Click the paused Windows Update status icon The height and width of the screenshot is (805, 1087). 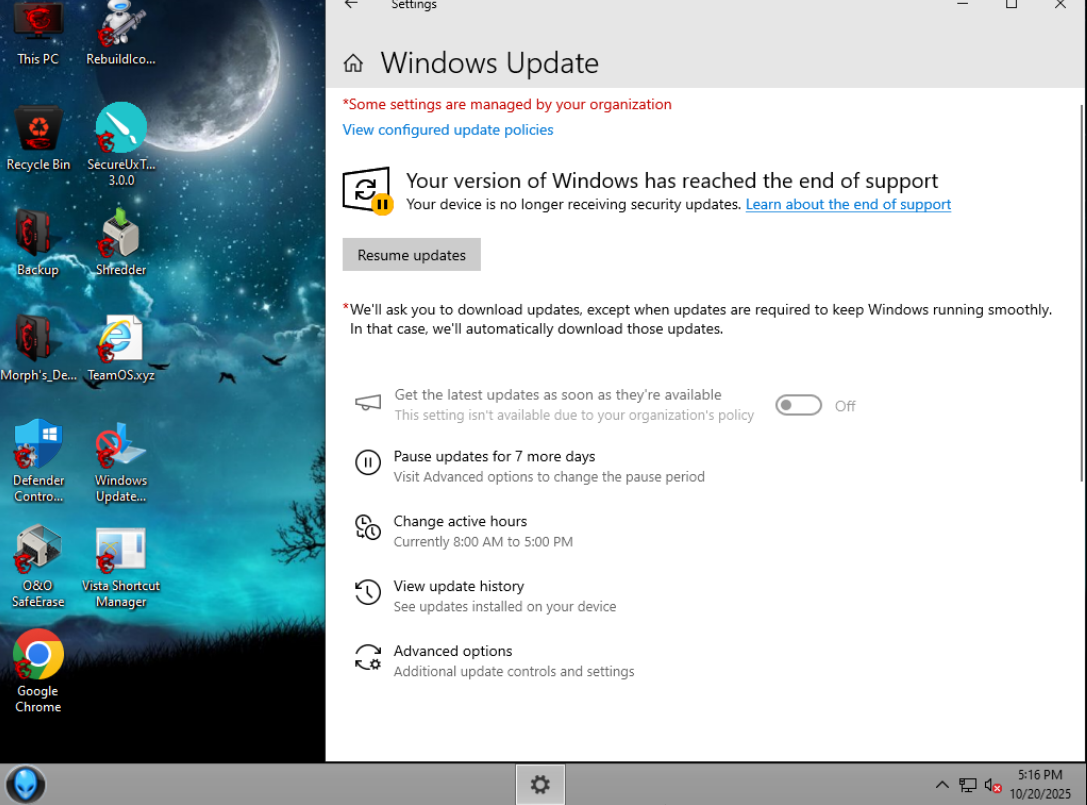point(367,191)
